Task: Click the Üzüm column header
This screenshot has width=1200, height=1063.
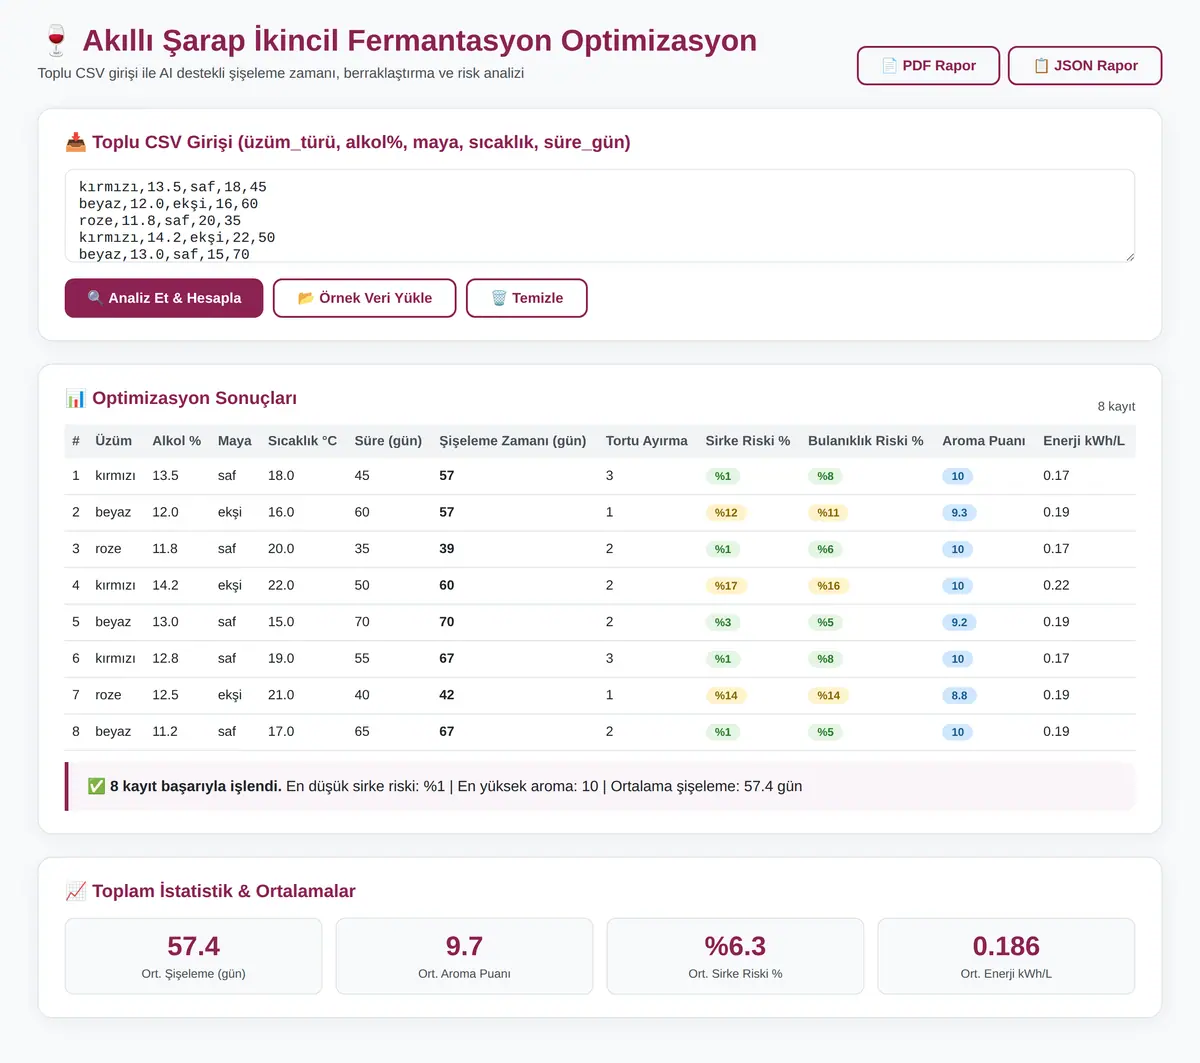Action: pyautogui.click(x=113, y=441)
